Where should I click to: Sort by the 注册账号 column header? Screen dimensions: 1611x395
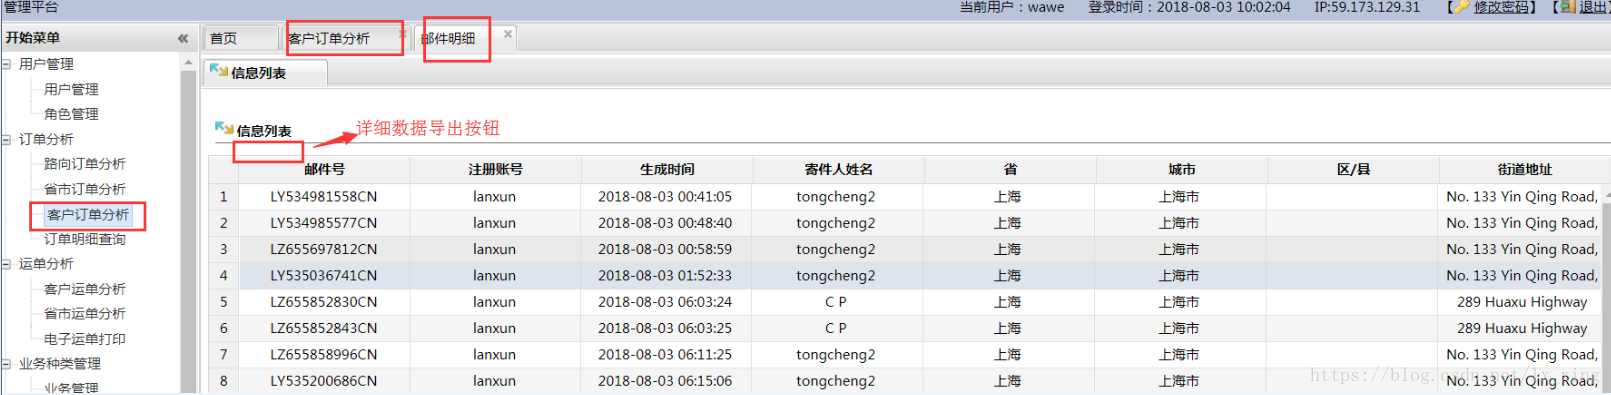tap(495, 169)
